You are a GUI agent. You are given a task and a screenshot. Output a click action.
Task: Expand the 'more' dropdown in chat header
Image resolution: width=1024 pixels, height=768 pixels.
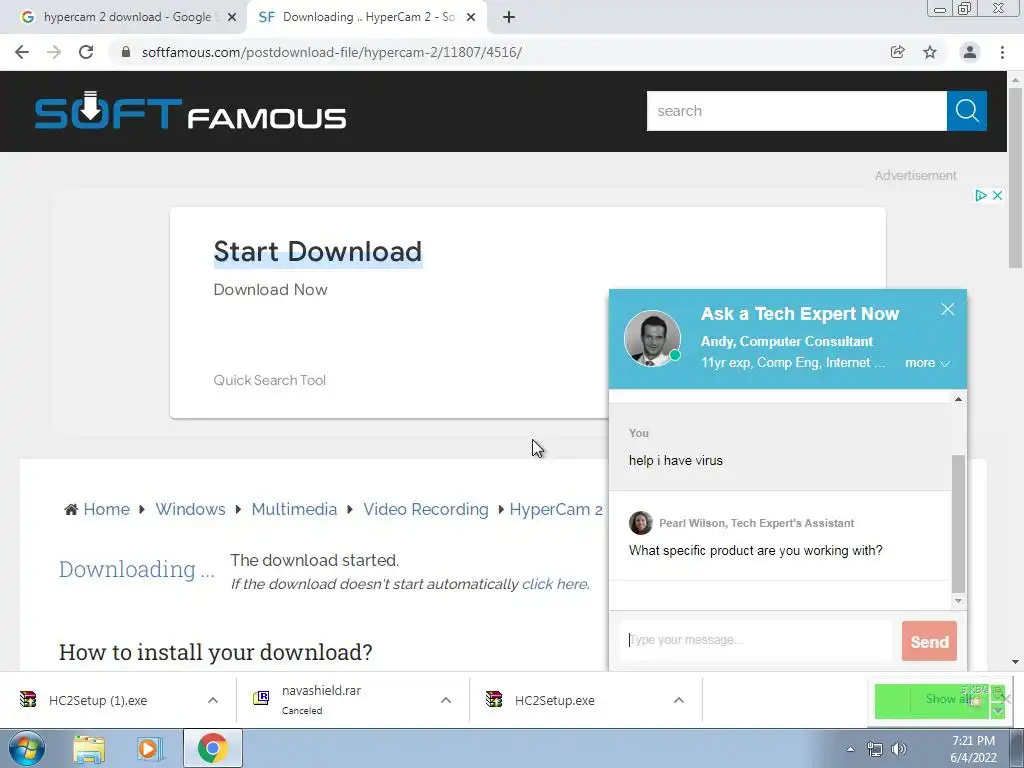coord(927,363)
